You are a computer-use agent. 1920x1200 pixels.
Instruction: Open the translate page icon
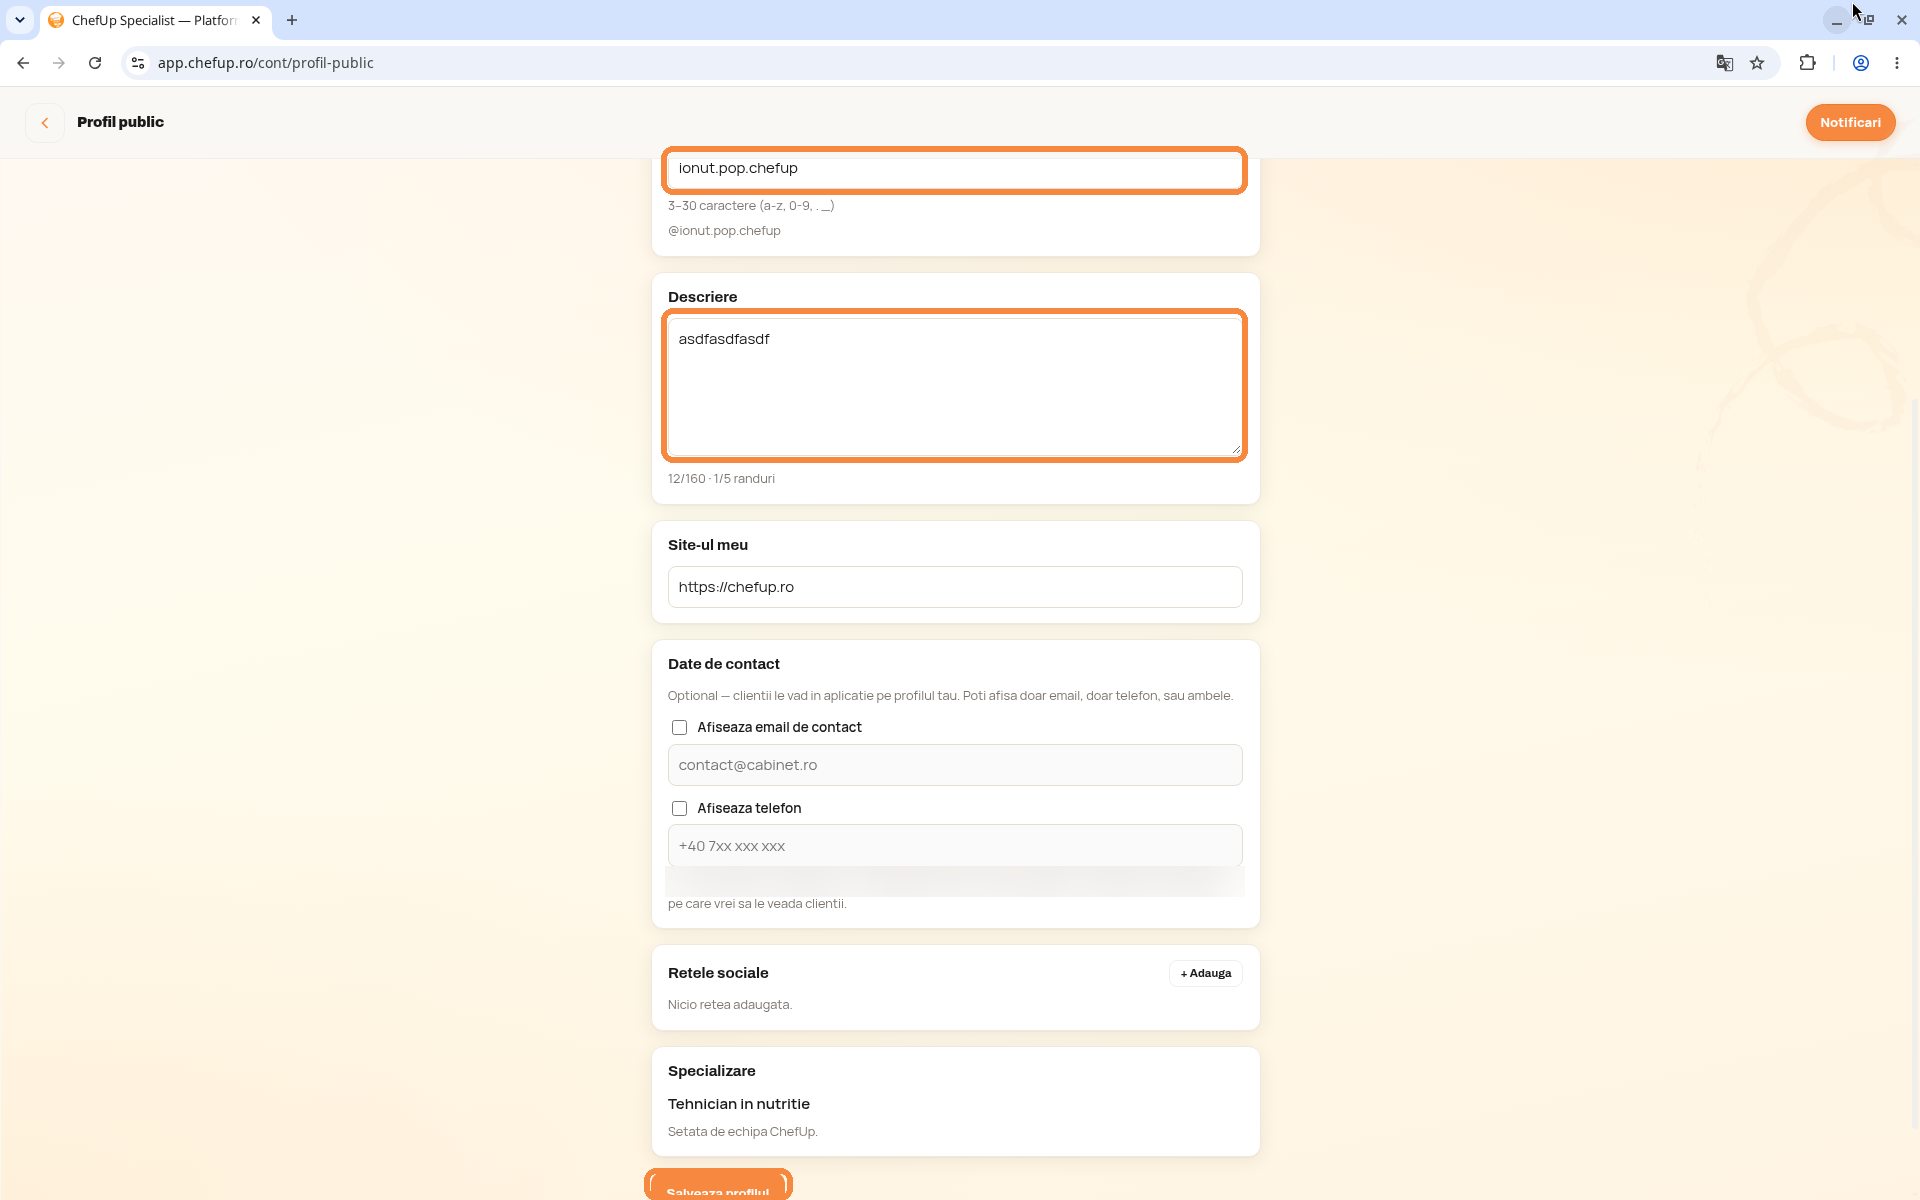1725,63
